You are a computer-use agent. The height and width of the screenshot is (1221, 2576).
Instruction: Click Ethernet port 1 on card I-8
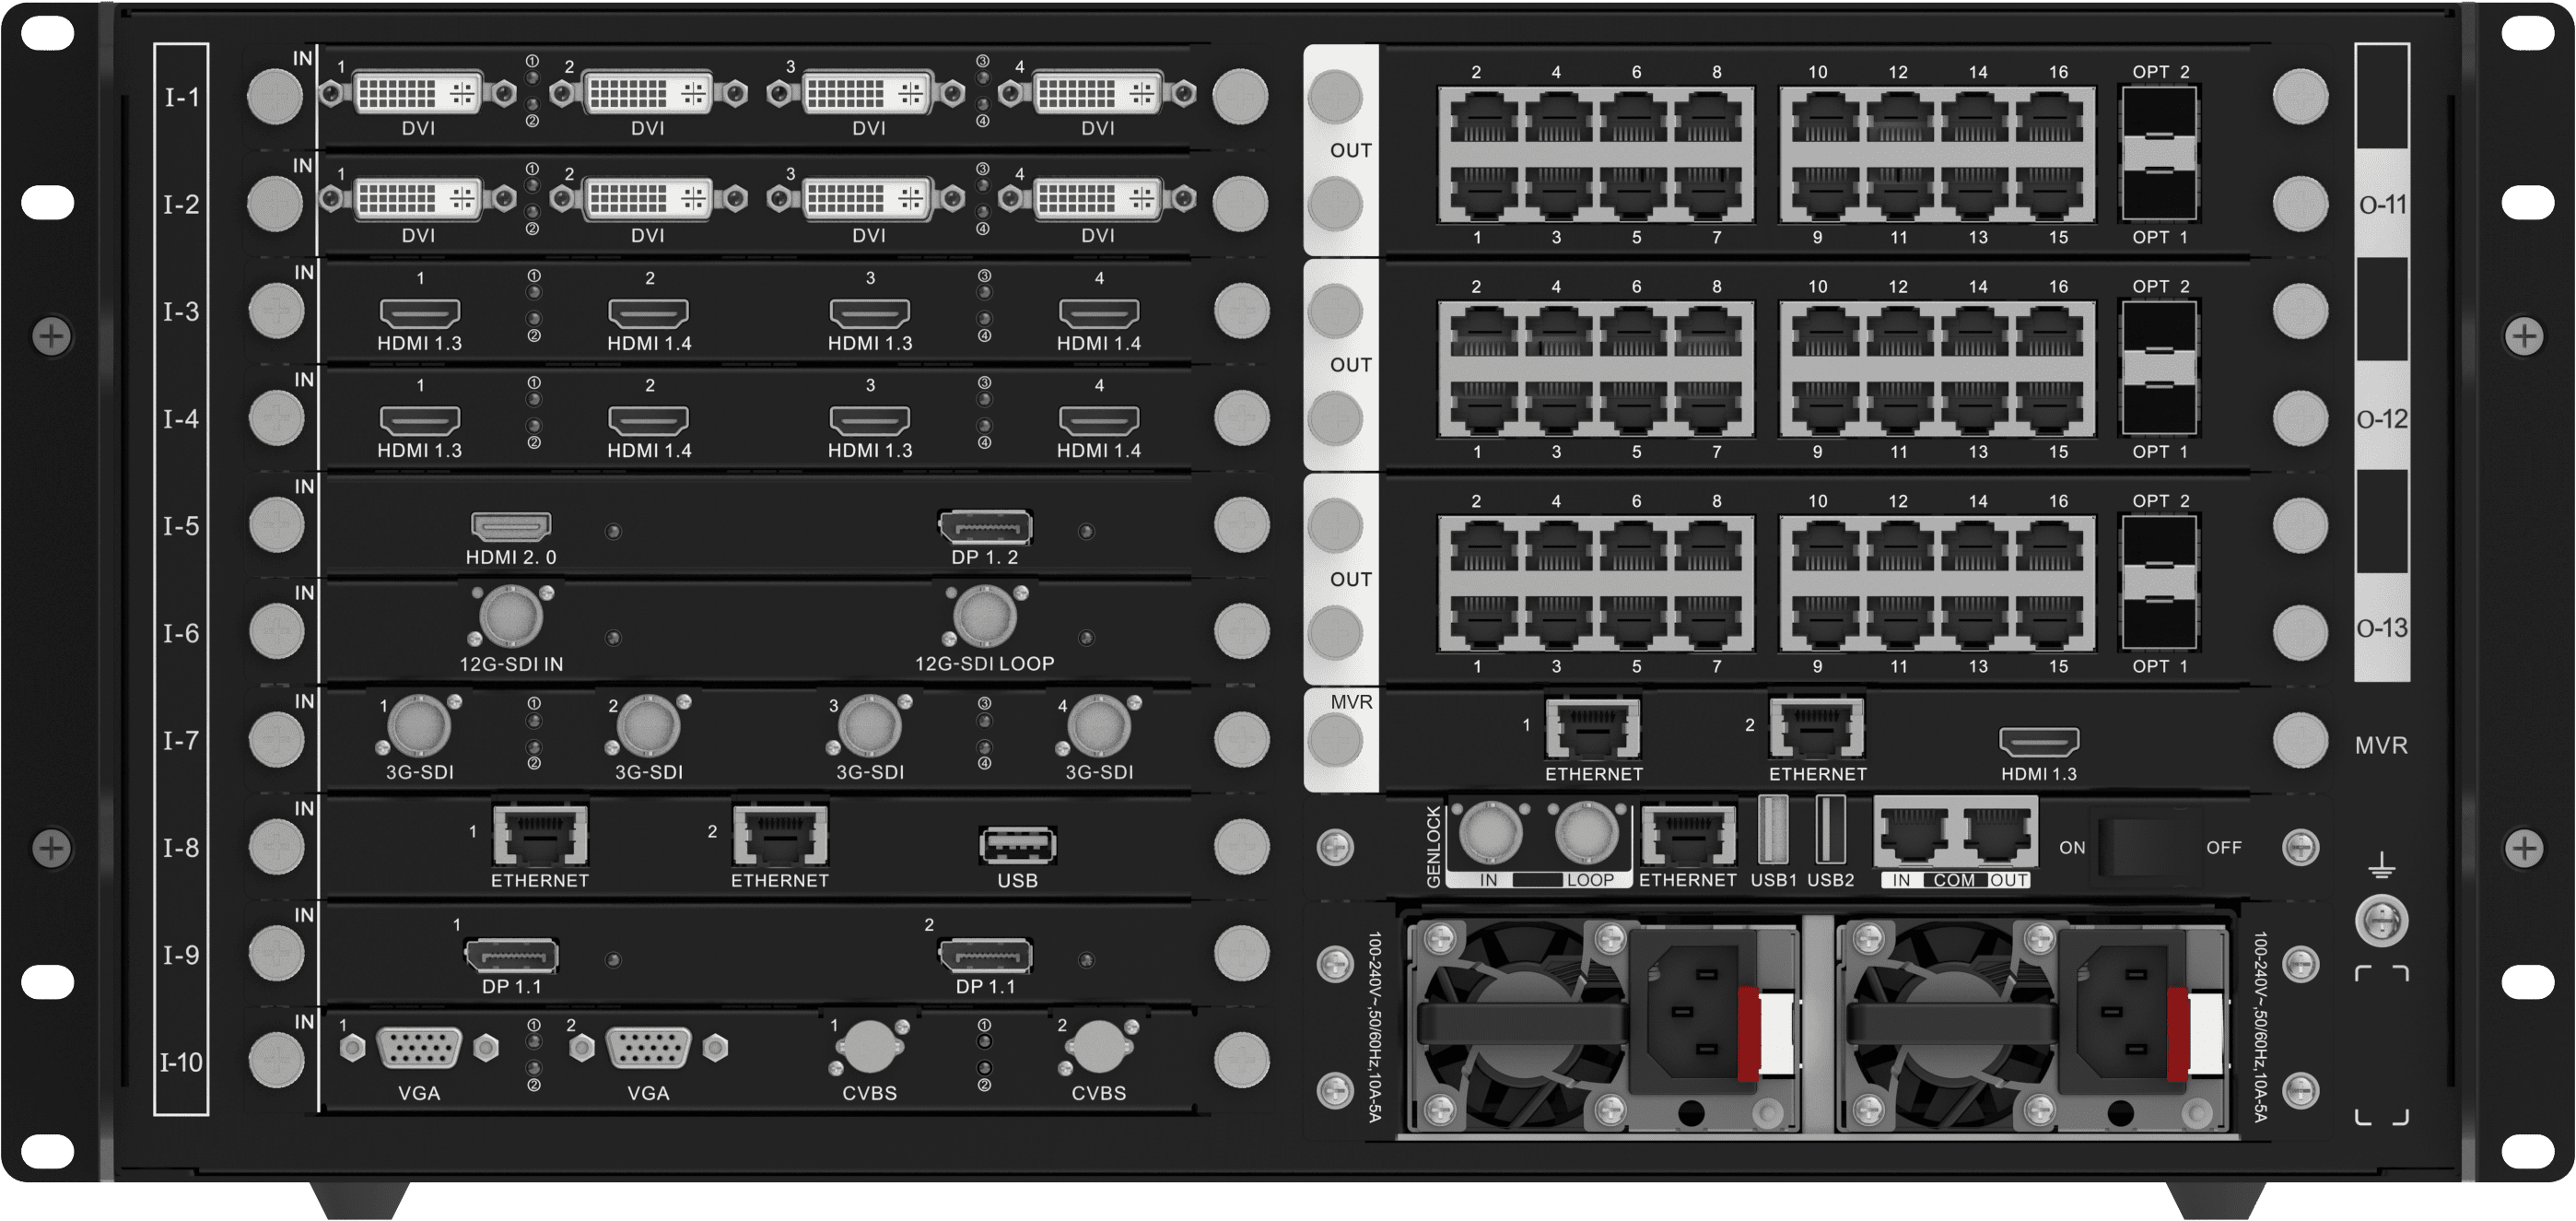(x=540, y=835)
